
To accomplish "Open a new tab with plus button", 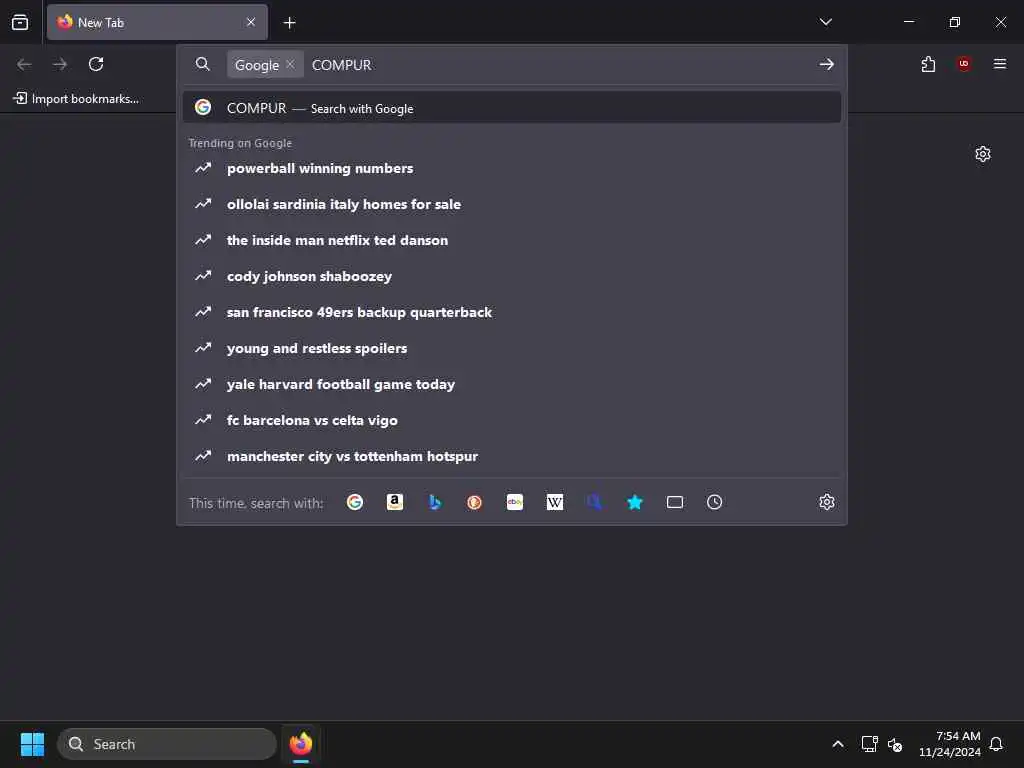I will (x=289, y=23).
